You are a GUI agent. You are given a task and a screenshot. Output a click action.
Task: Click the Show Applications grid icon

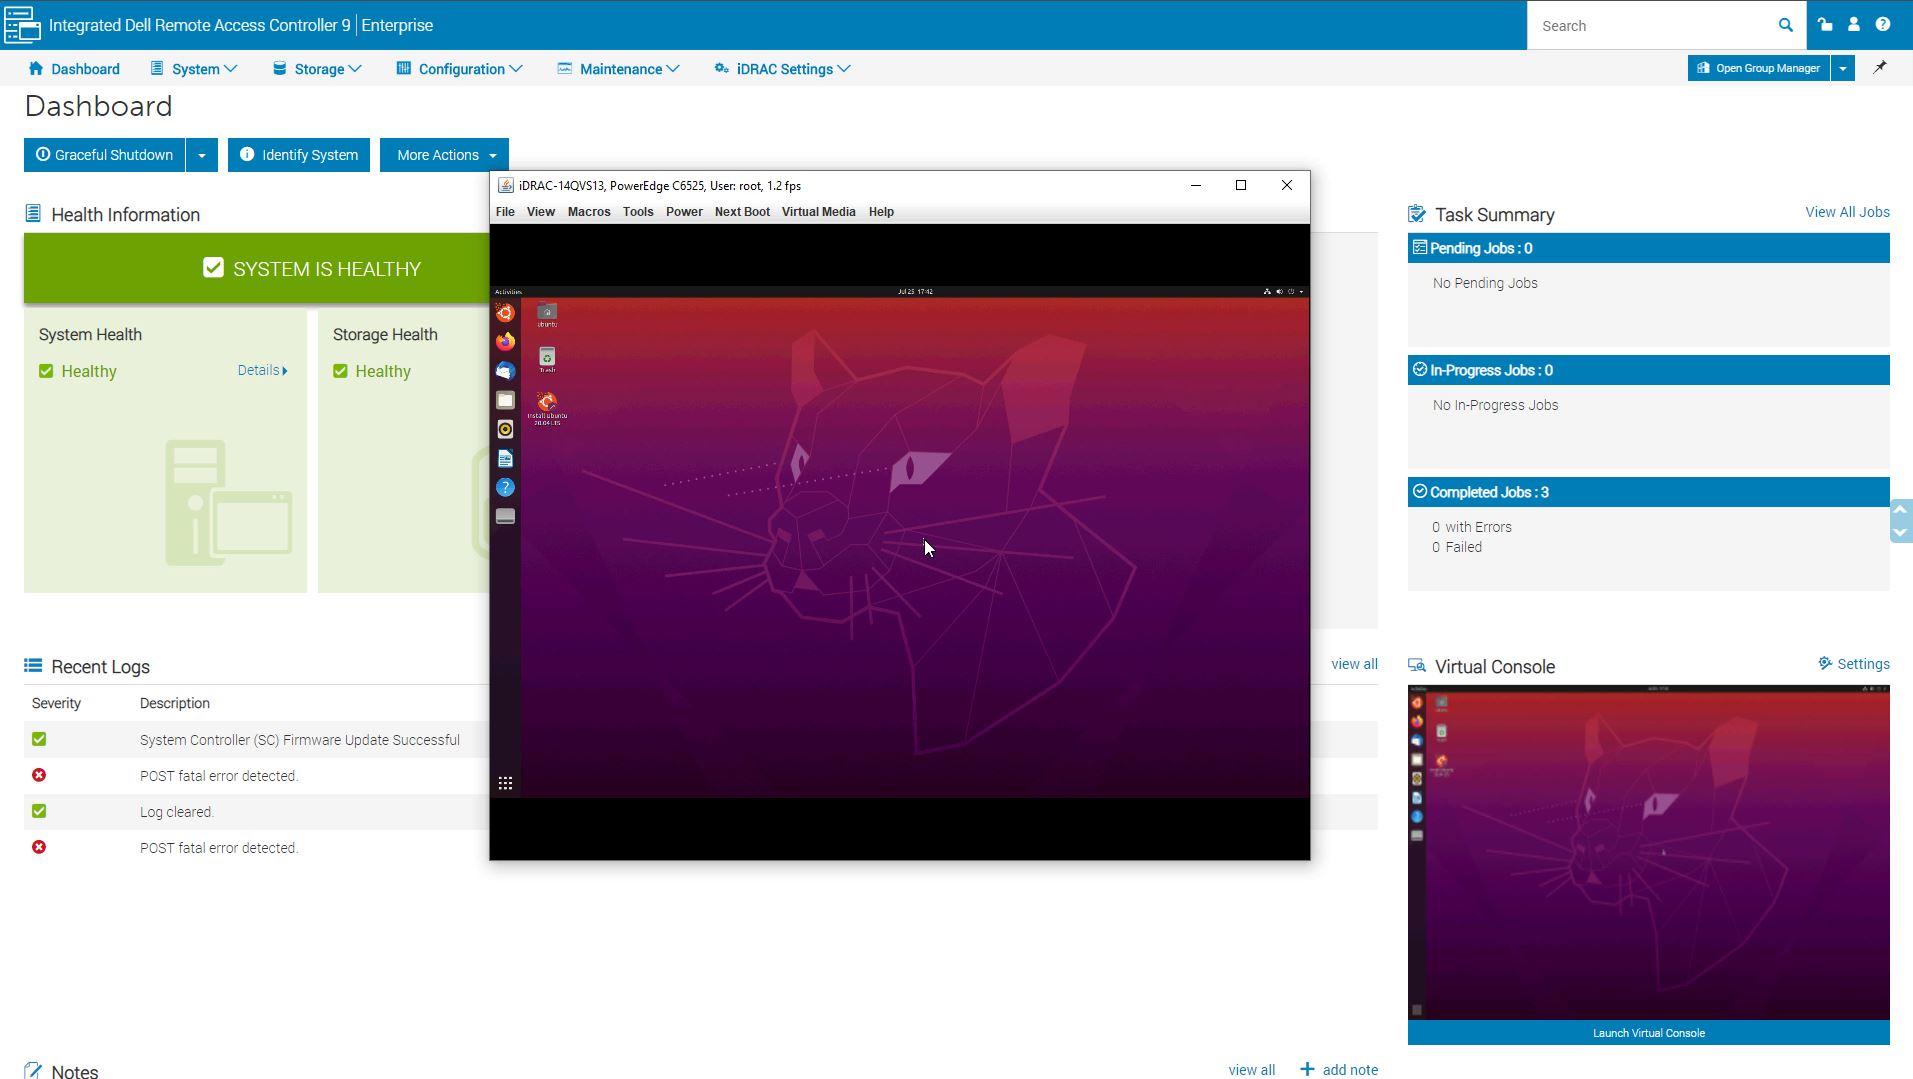click(x=505, y=783)
